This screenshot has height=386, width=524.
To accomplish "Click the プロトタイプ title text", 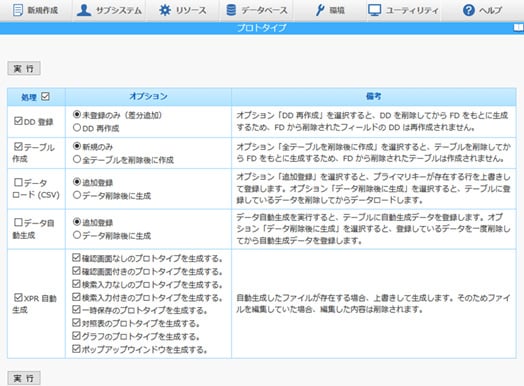I will pos(262,28).
